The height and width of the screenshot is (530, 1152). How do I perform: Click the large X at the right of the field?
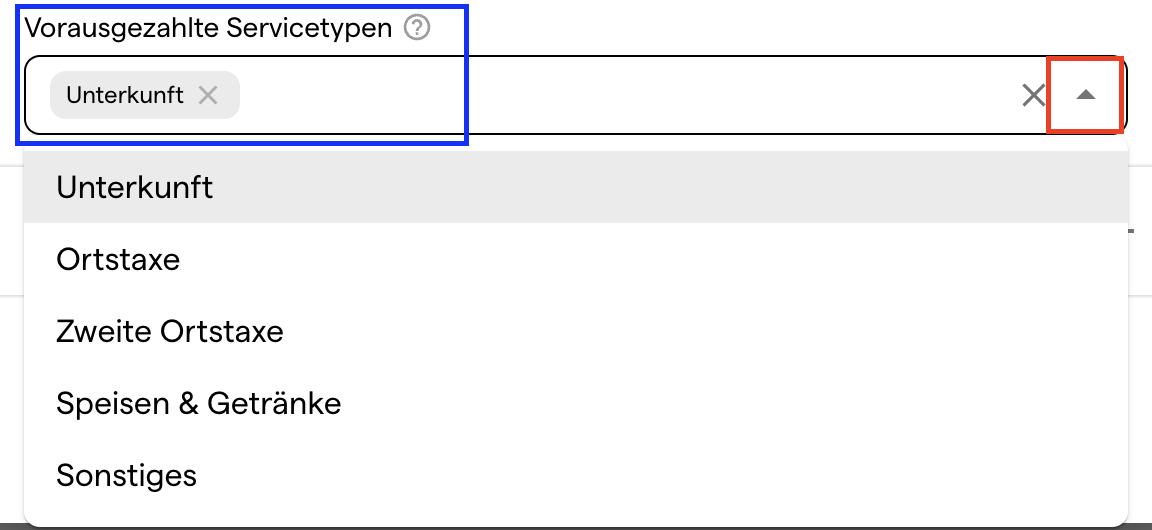[1034, 95]
